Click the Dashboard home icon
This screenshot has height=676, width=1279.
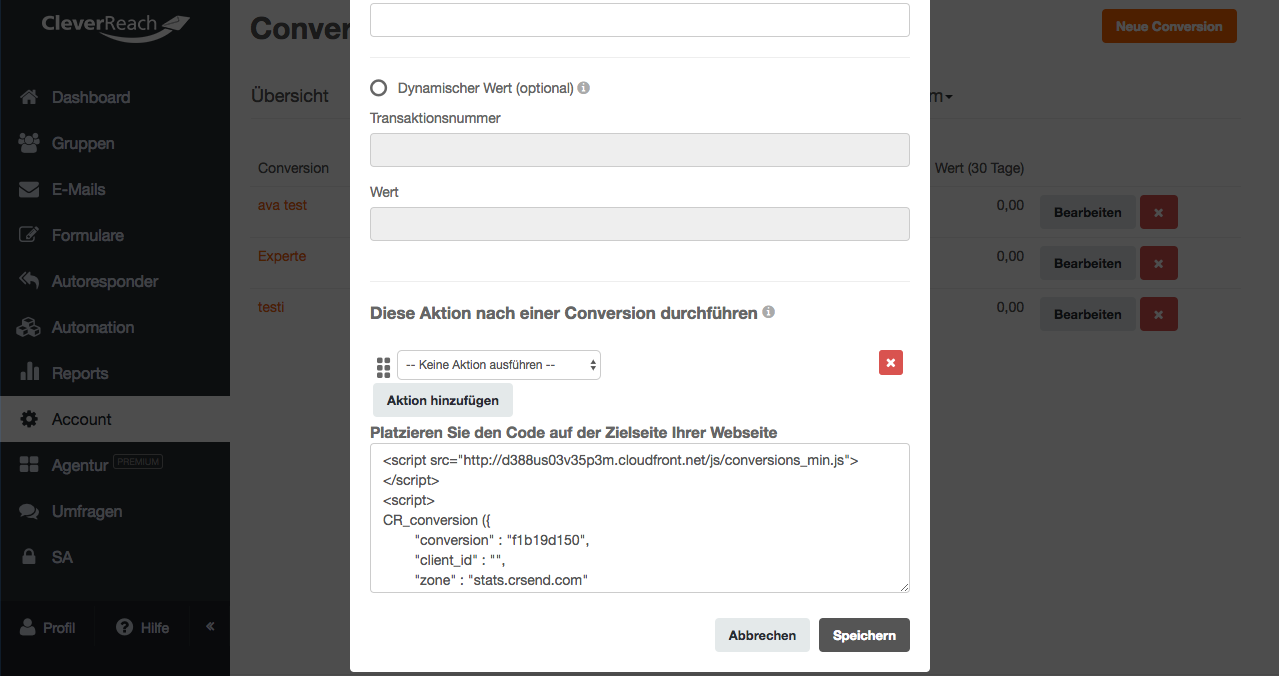[29, 97]
